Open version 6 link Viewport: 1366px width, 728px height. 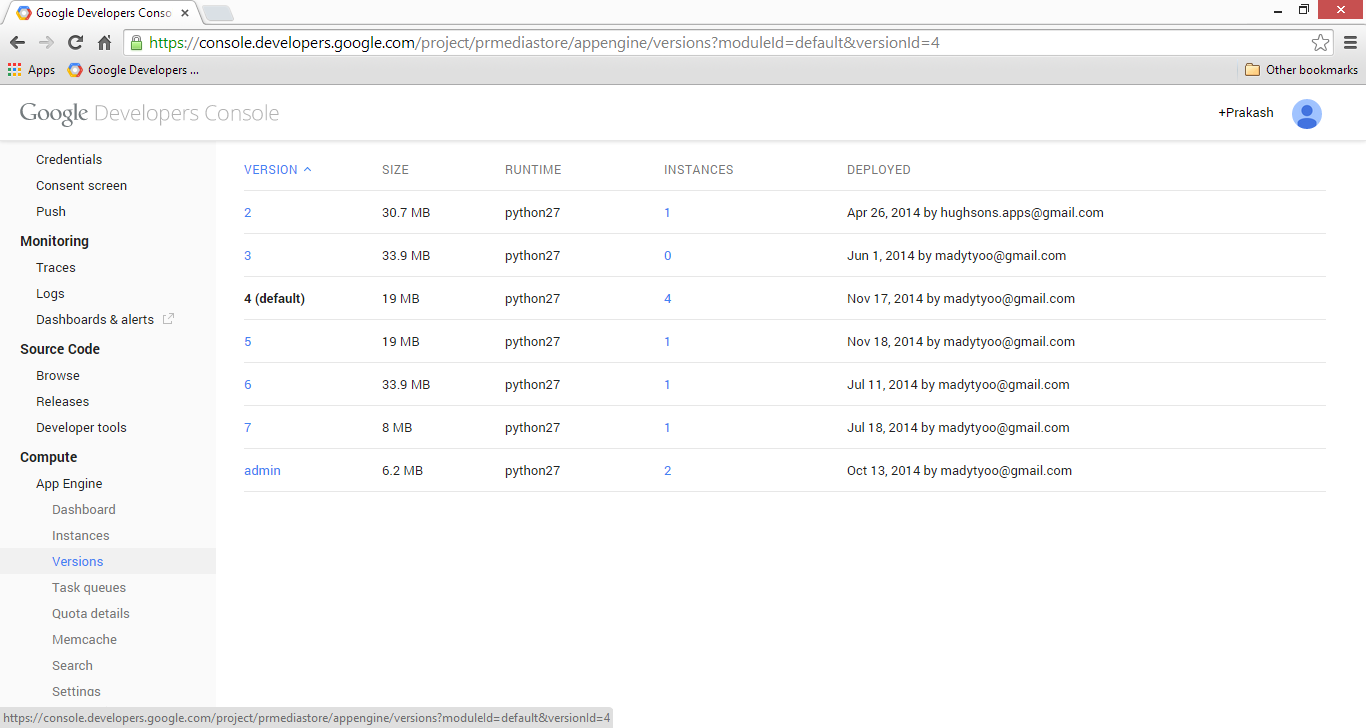pos(248,385)
